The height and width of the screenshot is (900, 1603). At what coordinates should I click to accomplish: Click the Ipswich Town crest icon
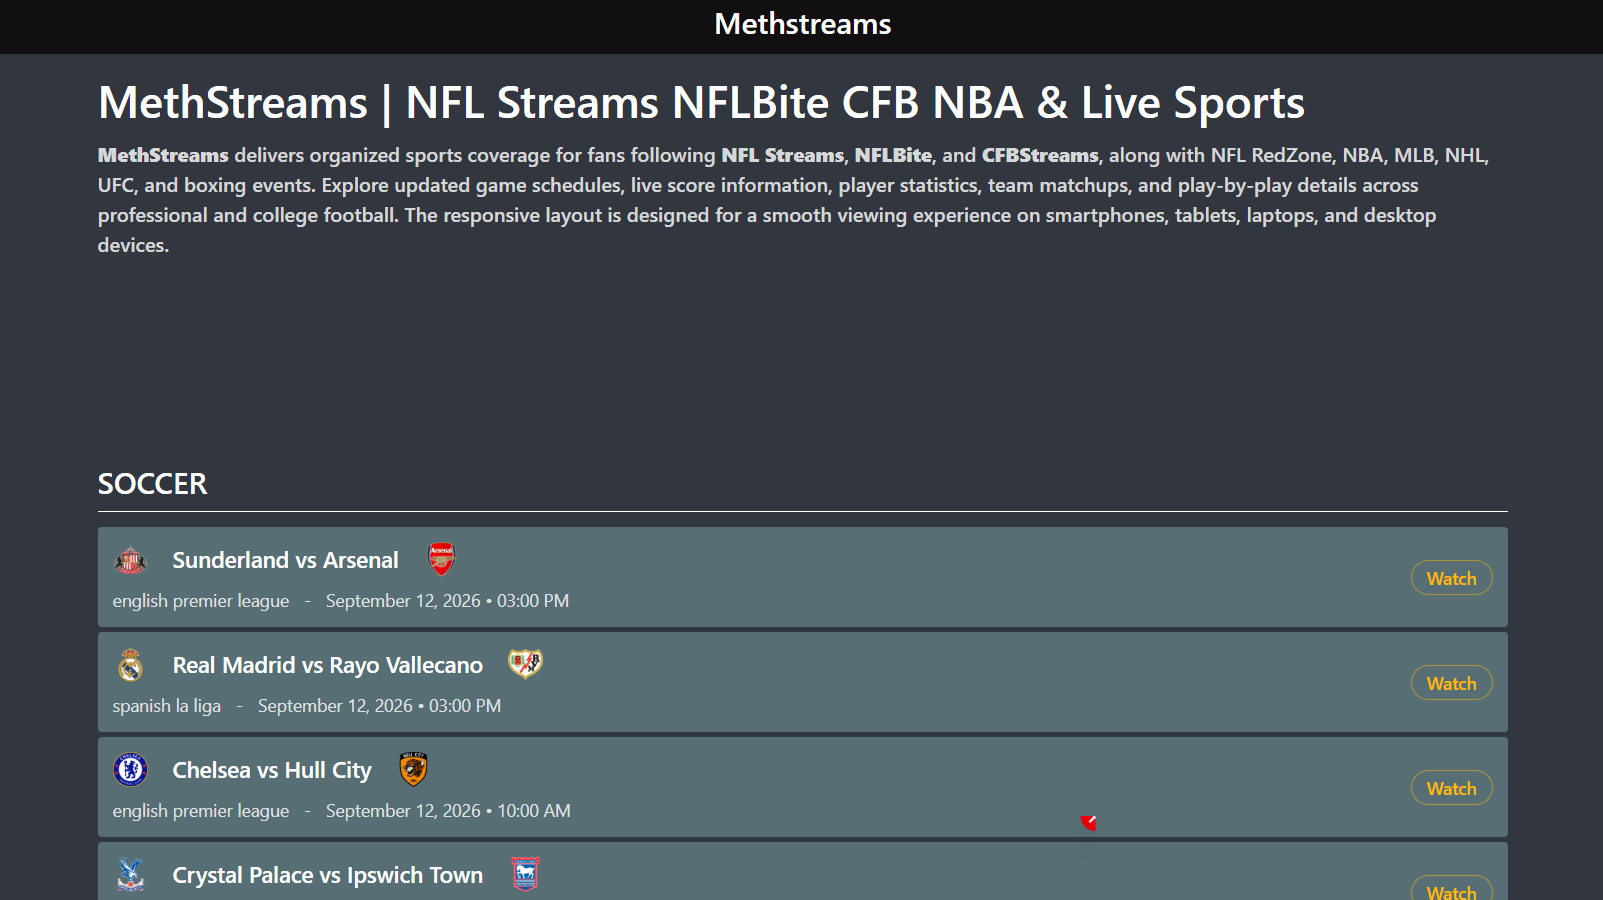525,874
